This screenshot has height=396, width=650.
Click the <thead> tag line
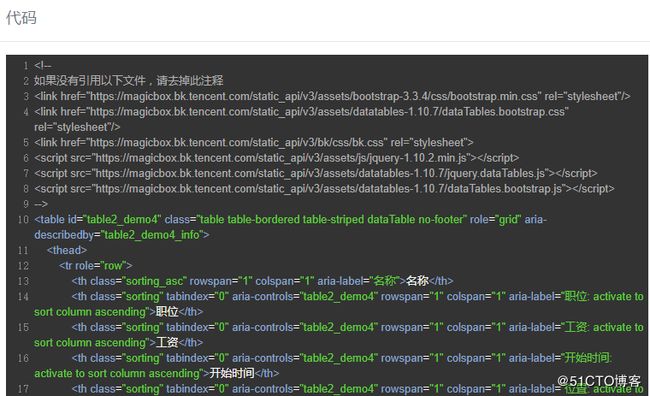[x=67, y=250]
